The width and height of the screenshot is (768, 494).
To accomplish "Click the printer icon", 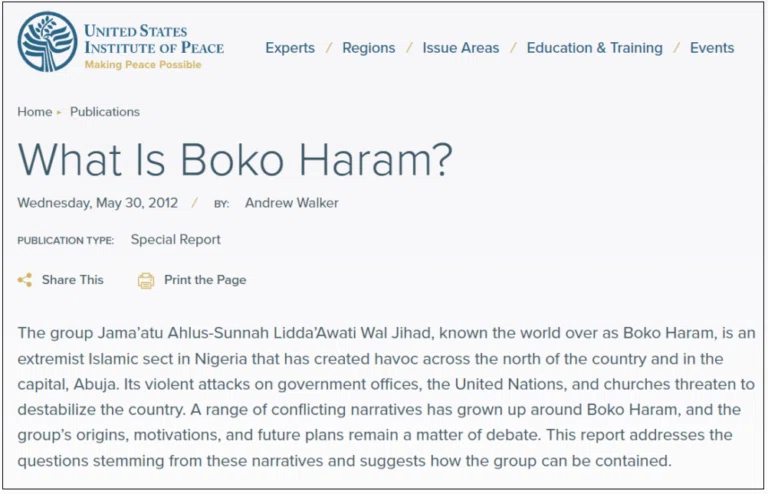I will point(145,281).
